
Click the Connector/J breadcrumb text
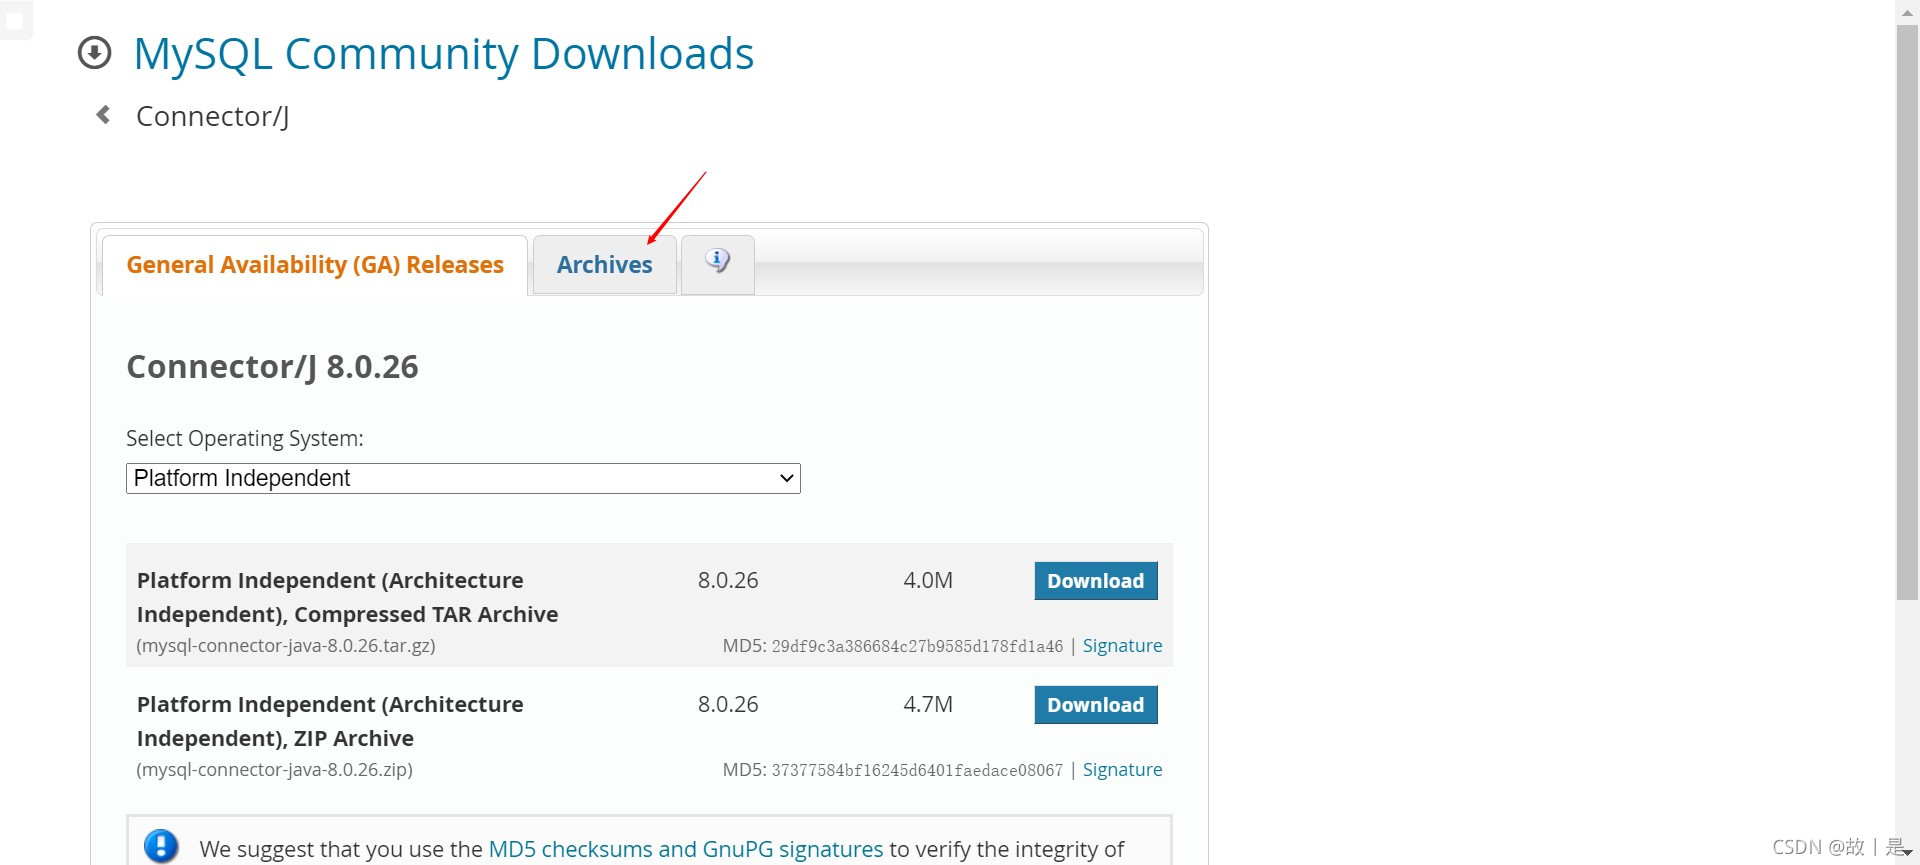click(x=213, y=117)
